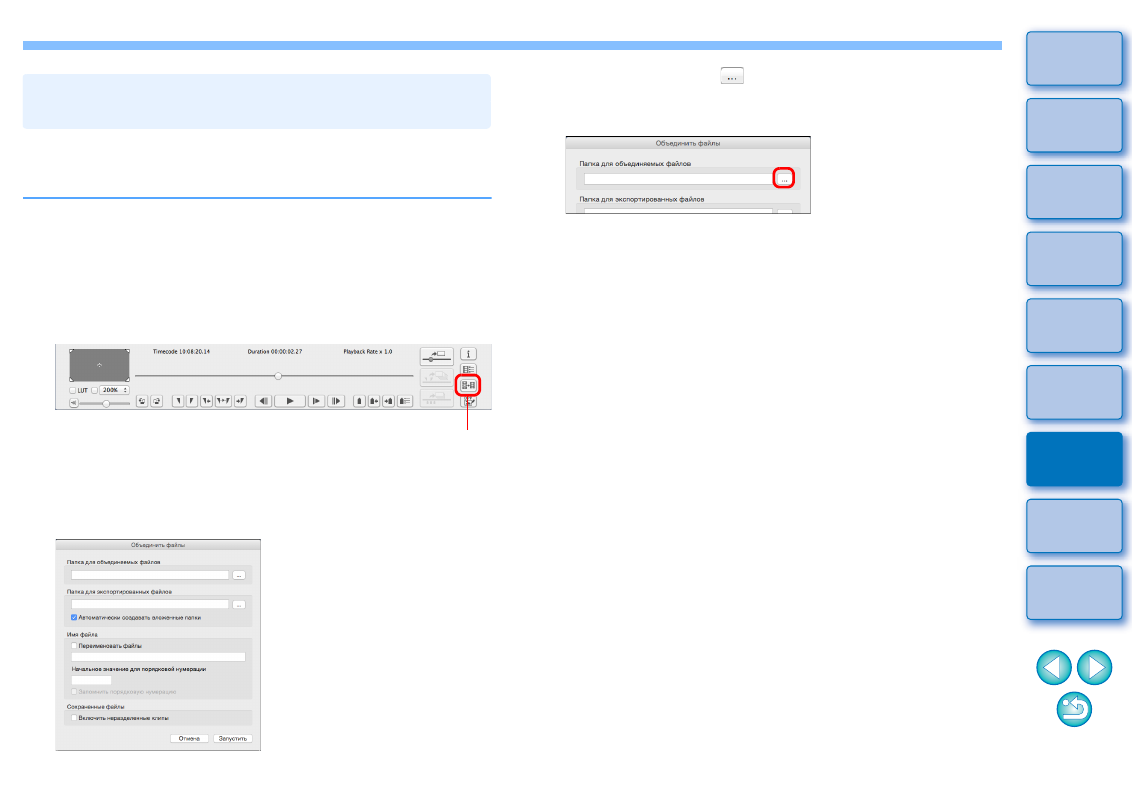Viewport: 1132px width, 800px height.
Task: Click the standalone '...' button at top
Action: click(732, 76)
